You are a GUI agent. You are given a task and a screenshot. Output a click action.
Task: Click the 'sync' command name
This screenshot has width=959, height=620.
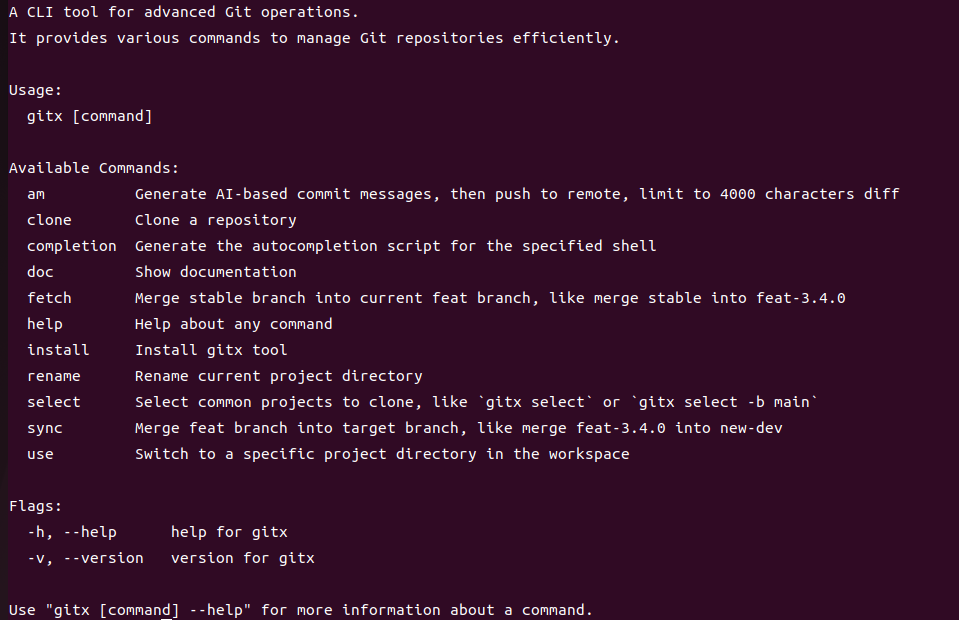click(45, 428)
